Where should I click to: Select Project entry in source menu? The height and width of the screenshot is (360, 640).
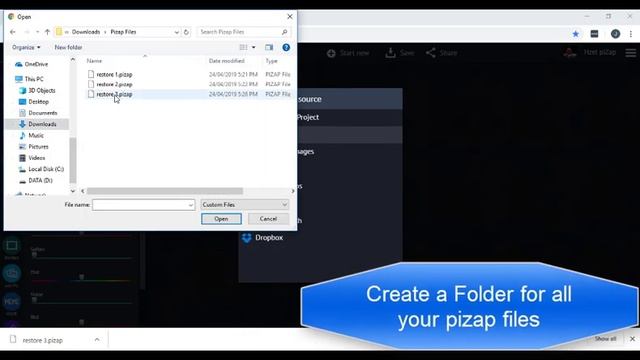308,118
